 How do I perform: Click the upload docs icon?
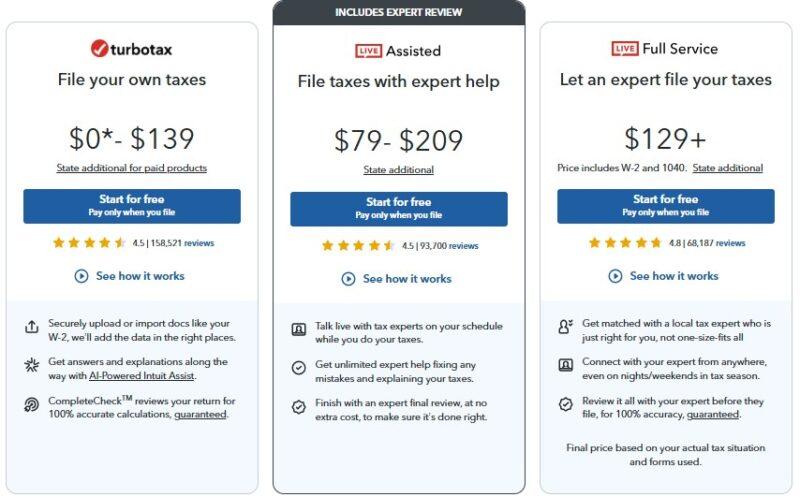click(31, 327)
